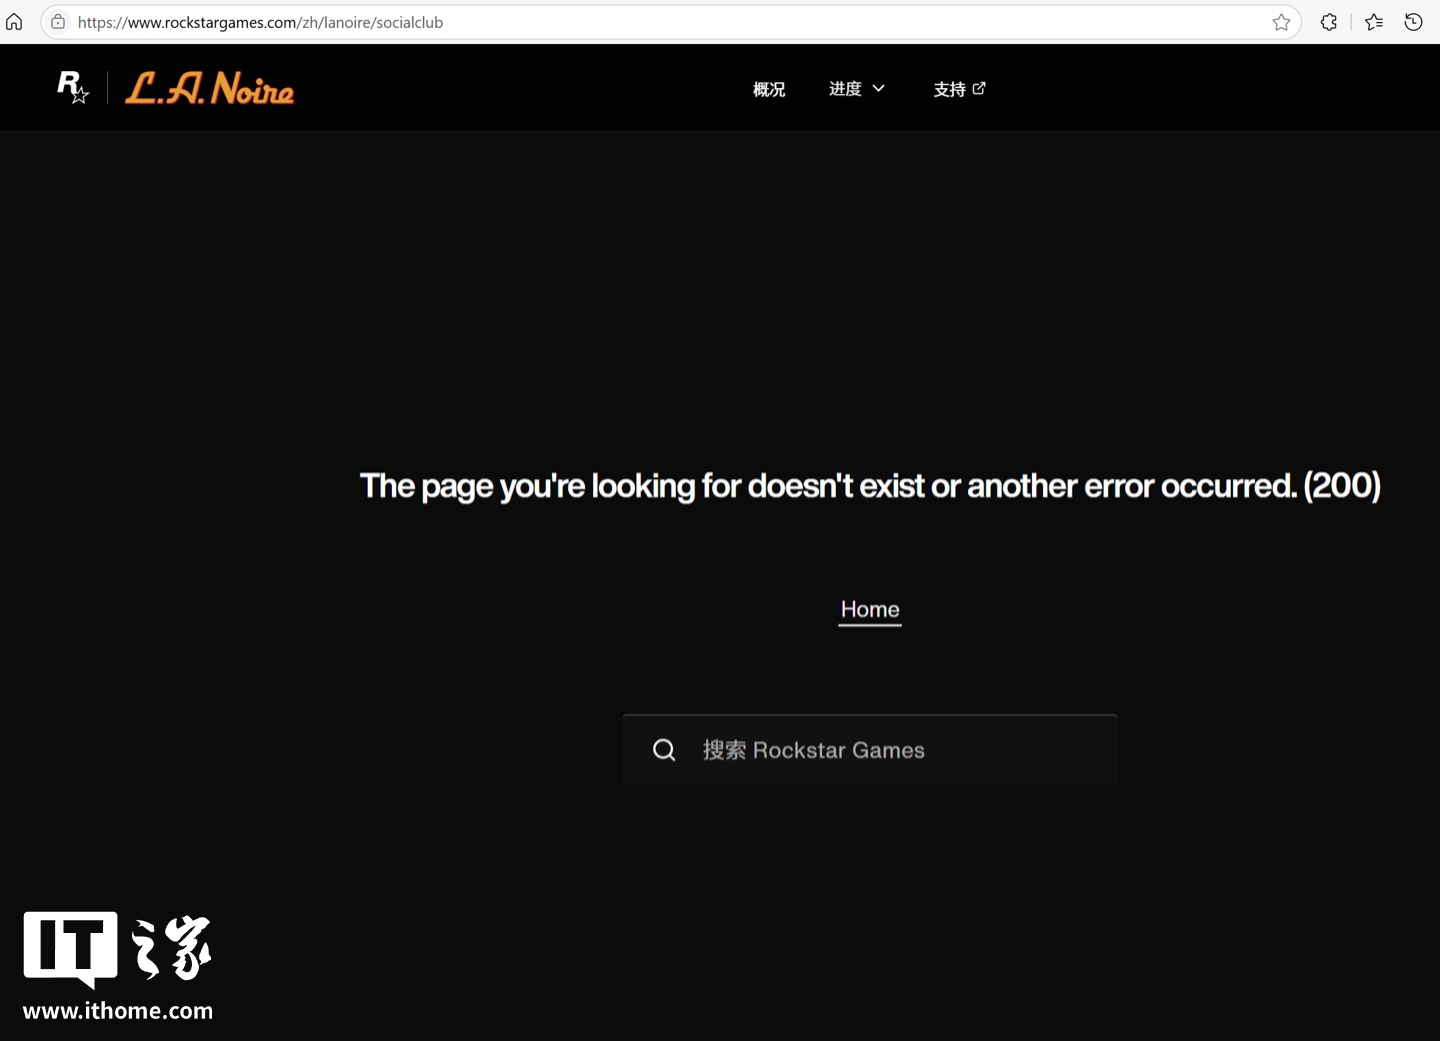1440x1041 pixels.
Task: Click the browser address bar URL
Action: (260, 22)
